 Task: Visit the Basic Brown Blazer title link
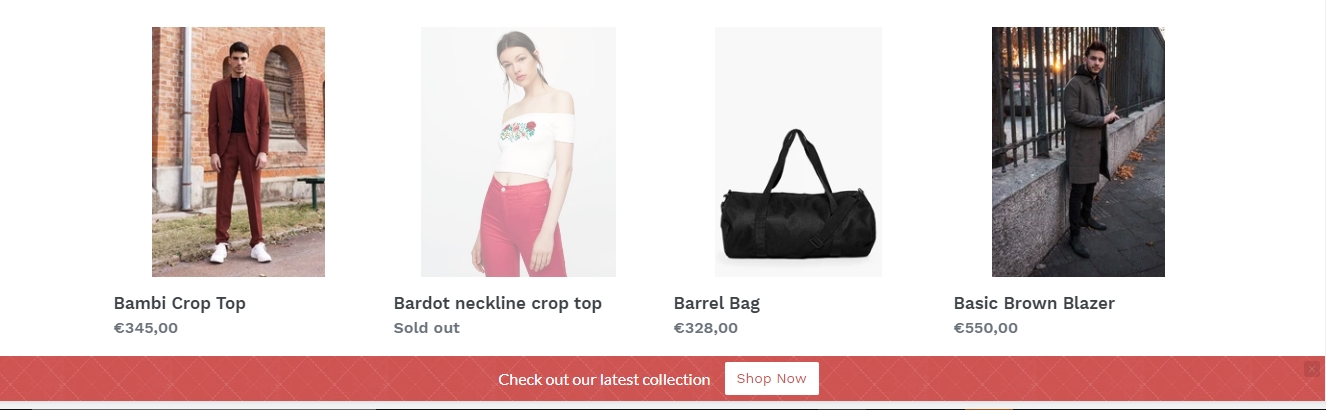coord(1034,303)
